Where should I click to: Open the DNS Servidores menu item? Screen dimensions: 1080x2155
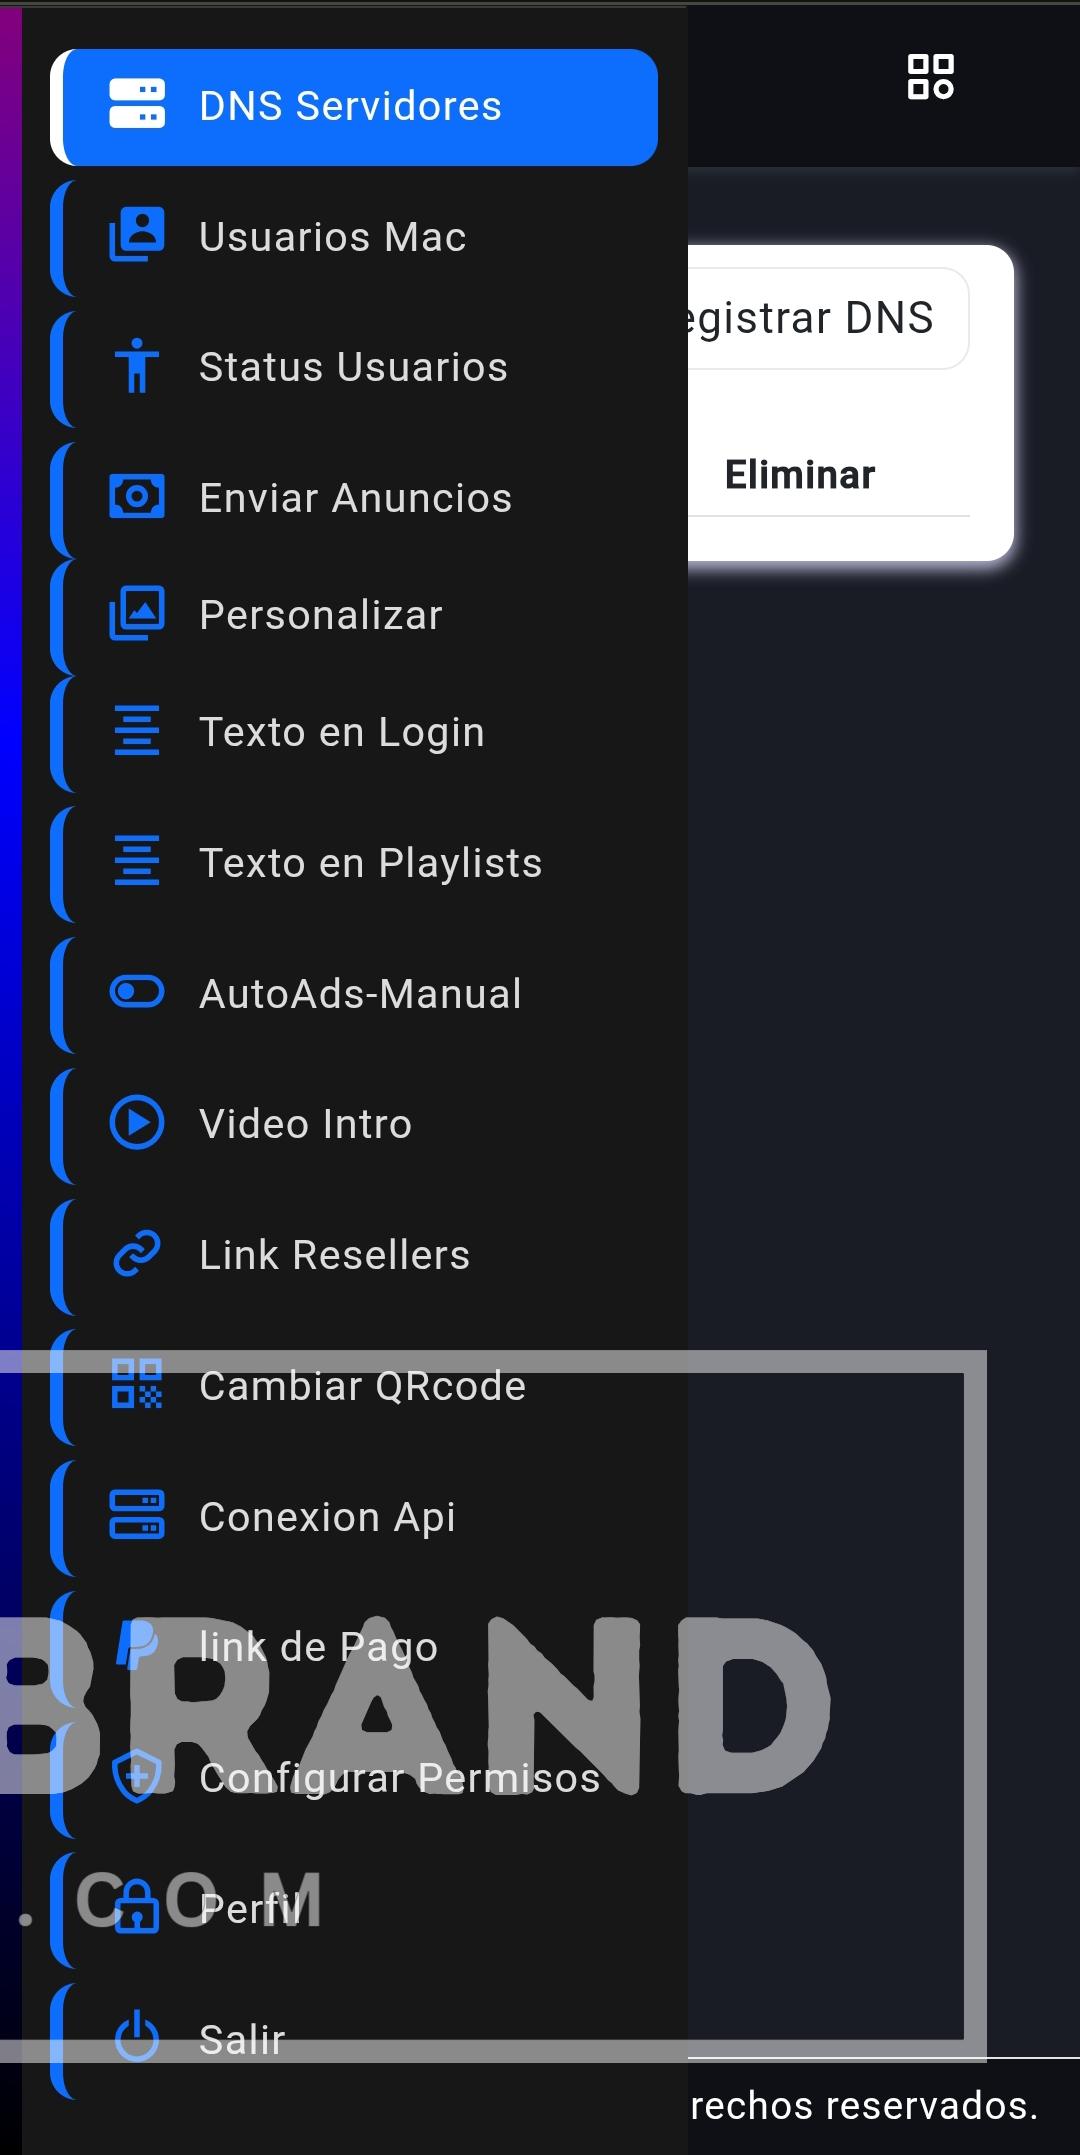(354, 107)
